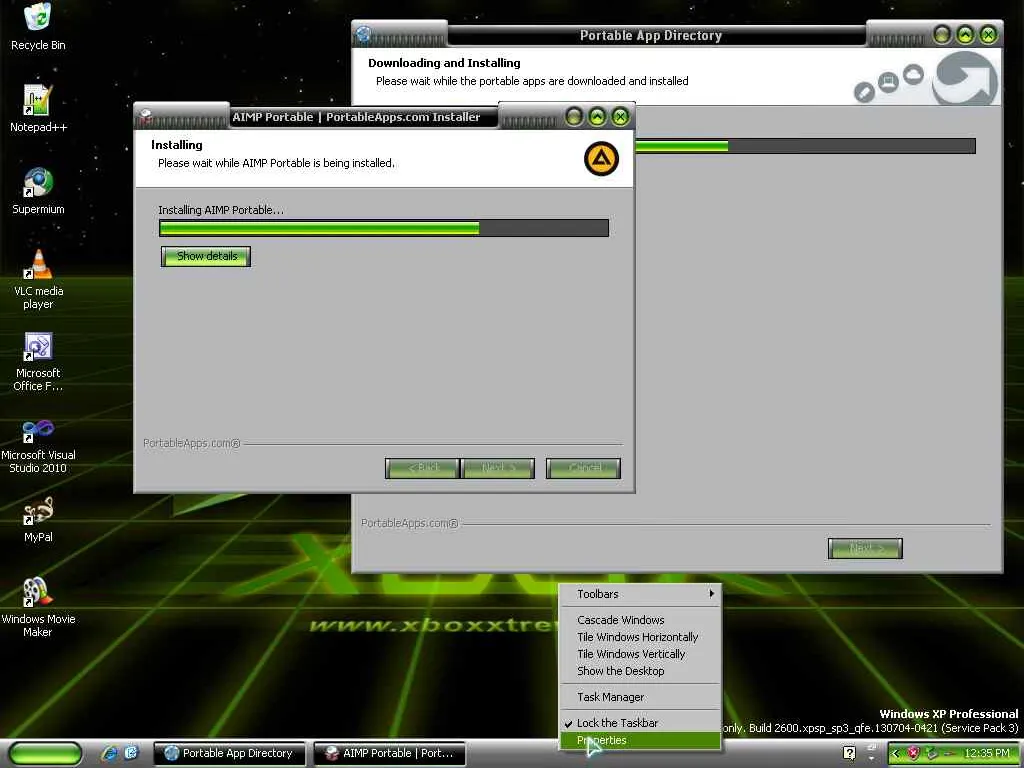Select Show the Desktop menu entry
Viewport: 1024px width, 768px height.
(x=641, y=671)
